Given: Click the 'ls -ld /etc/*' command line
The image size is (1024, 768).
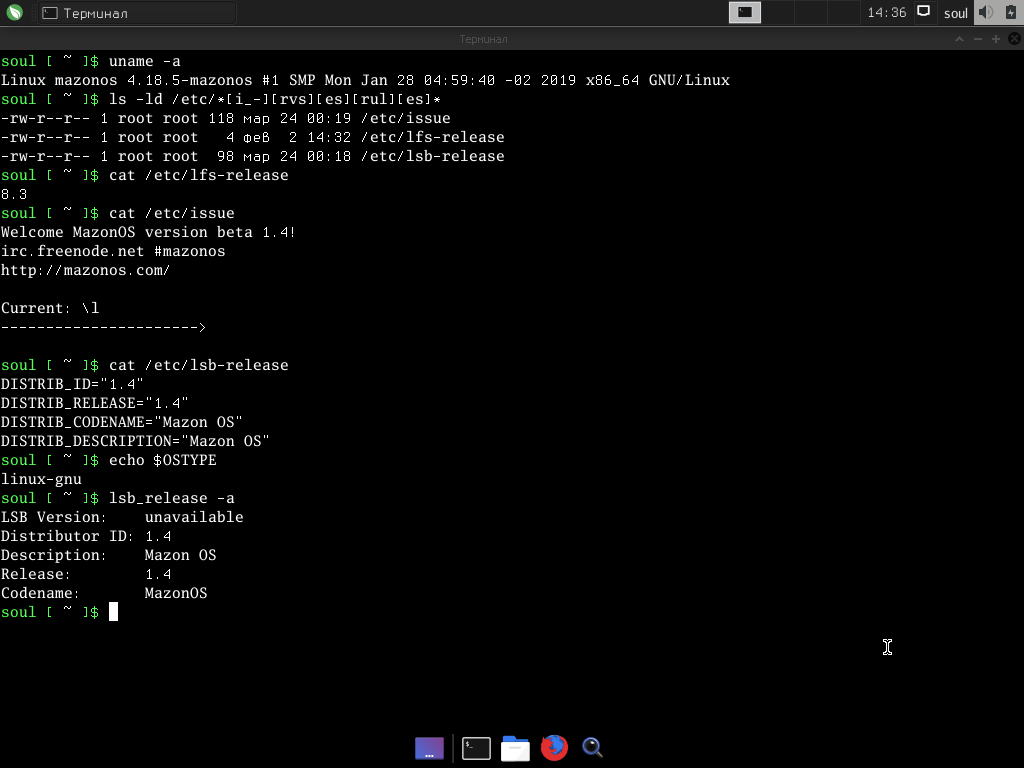Looking at the screenshot, I should (275, 99).
